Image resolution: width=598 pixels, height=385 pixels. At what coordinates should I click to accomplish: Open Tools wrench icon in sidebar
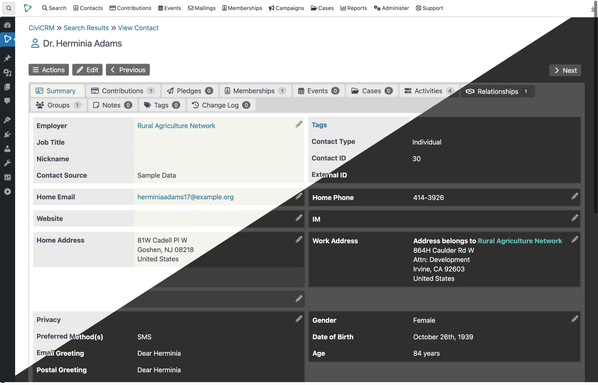7,163
